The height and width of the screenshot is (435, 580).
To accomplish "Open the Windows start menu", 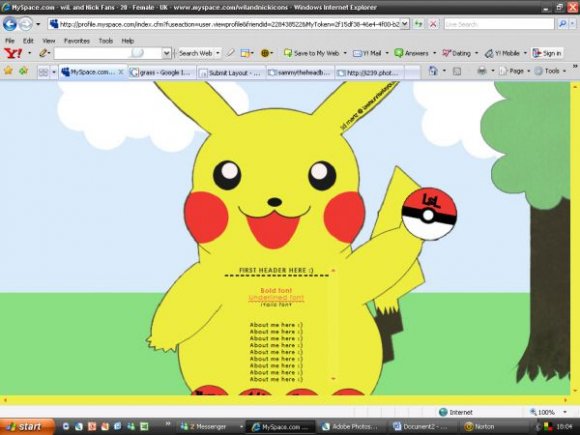I will (x=26, y=426).
